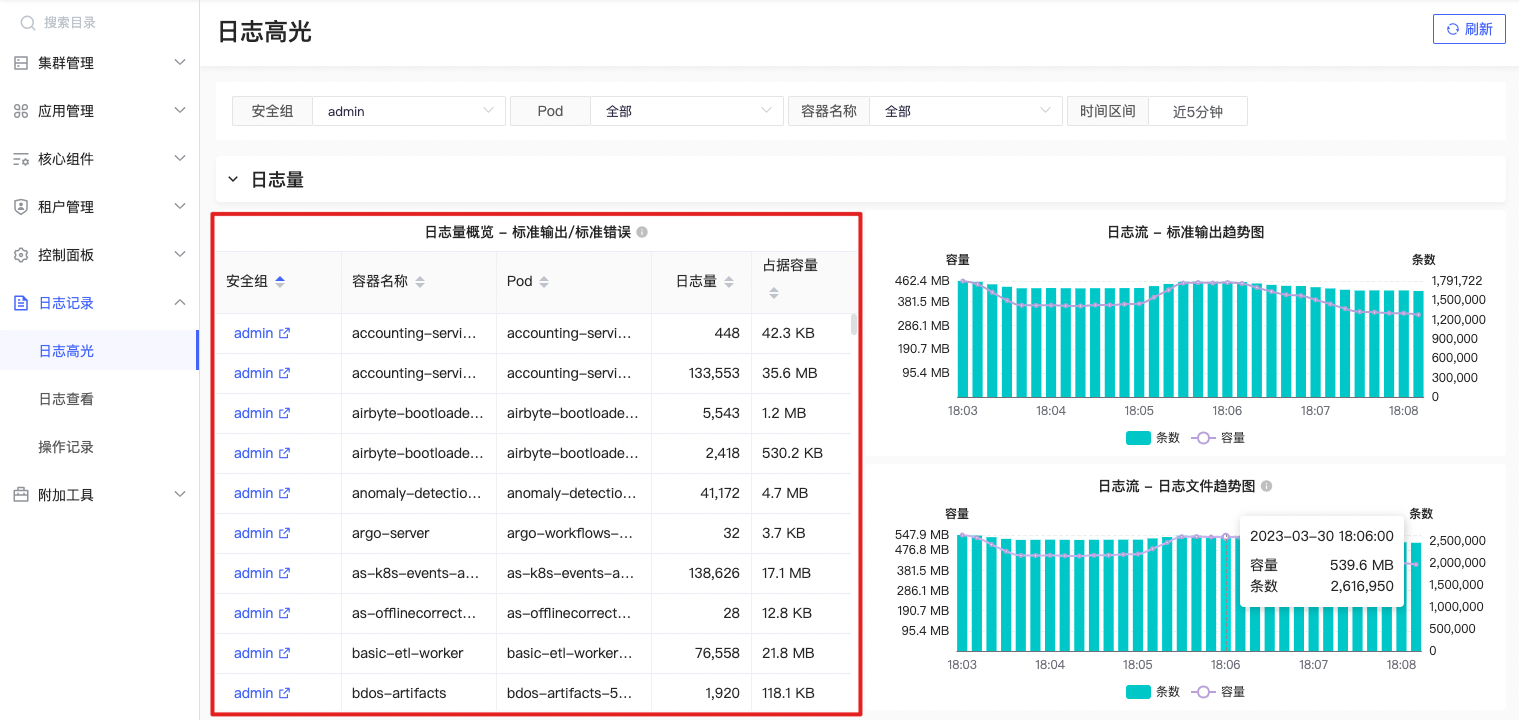Click the 租户管理 shield icon

[x=21, y=207]
